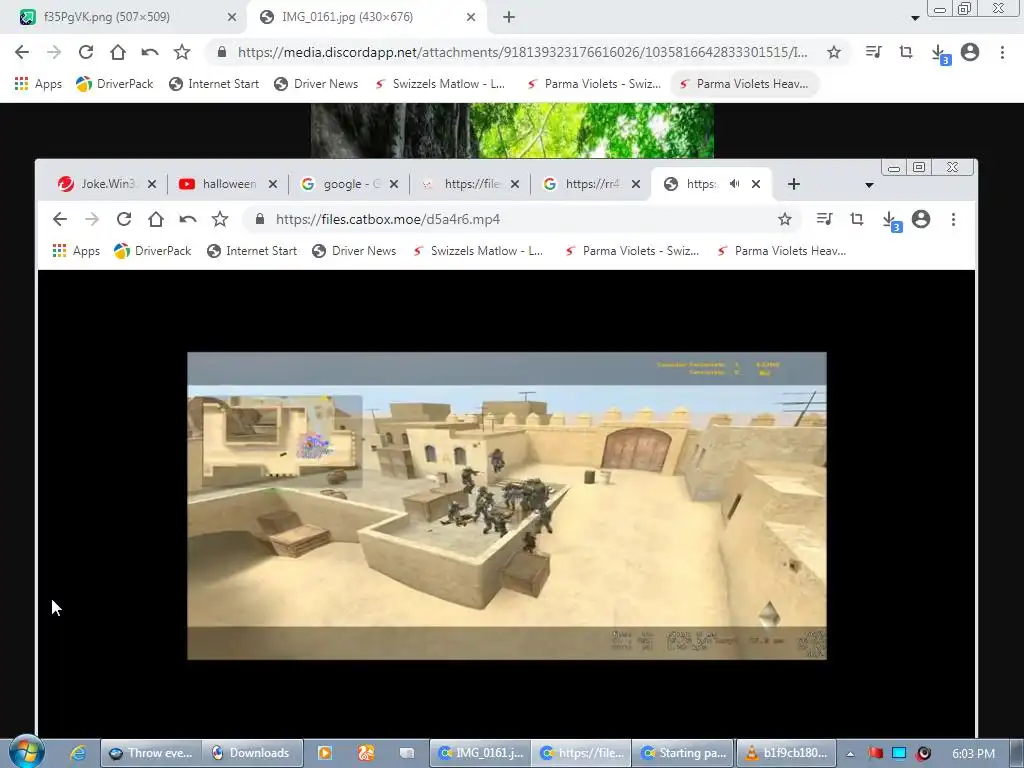Go back in the back Discord image window
1024x768 pixels.
point(22,52)
